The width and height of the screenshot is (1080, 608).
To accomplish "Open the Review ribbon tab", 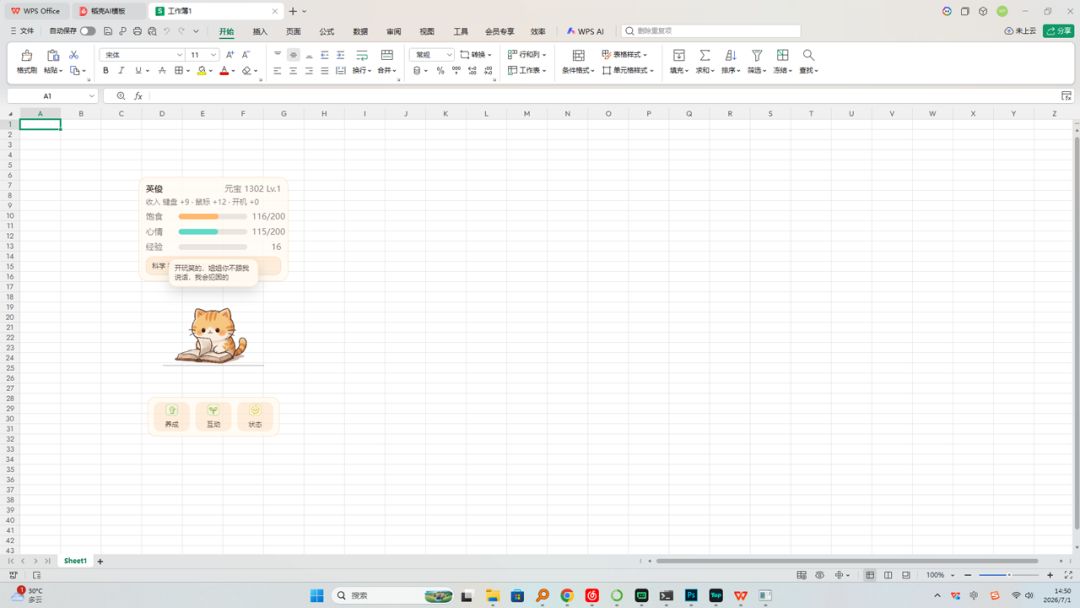I will [393, 32].
